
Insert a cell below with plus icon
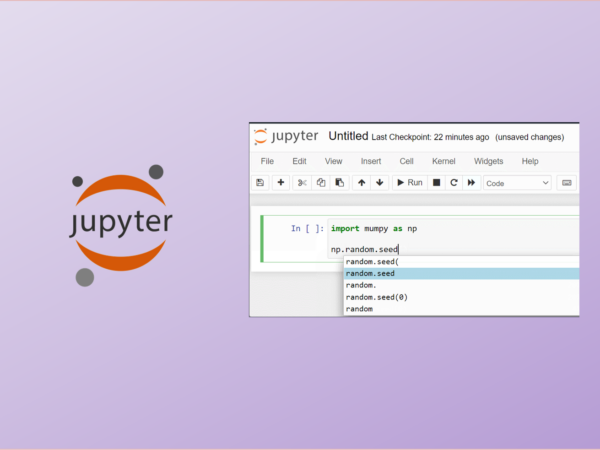click(280, 183)
